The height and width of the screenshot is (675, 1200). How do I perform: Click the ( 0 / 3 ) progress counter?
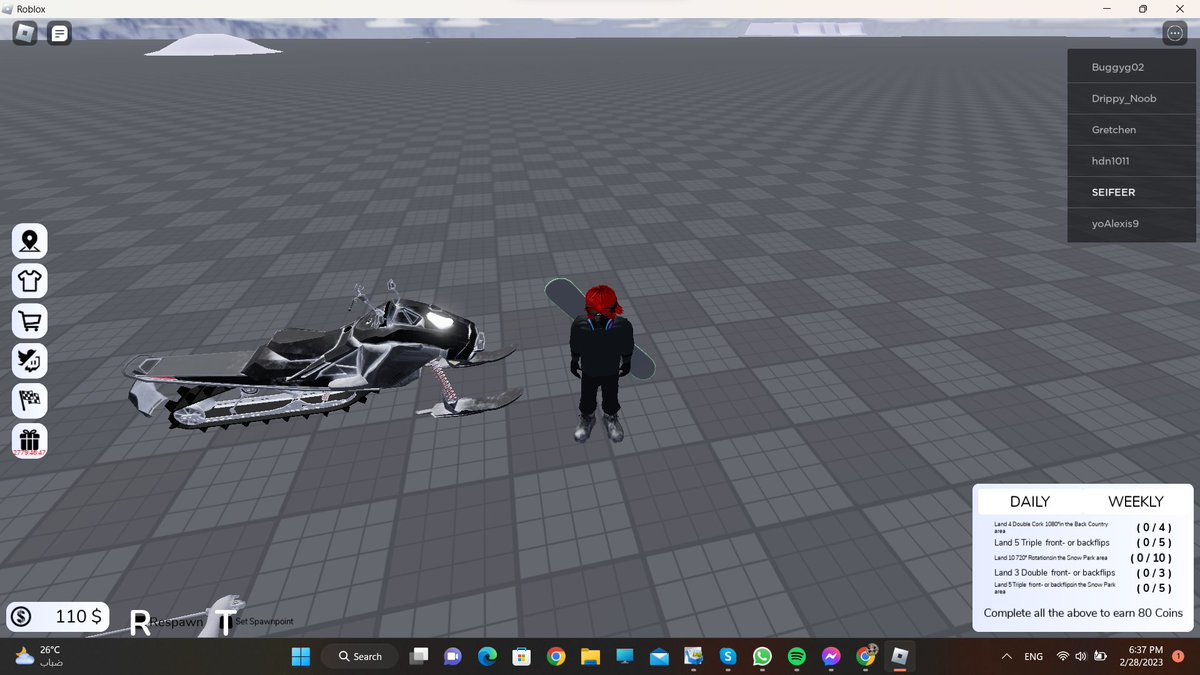point(1153,573)
